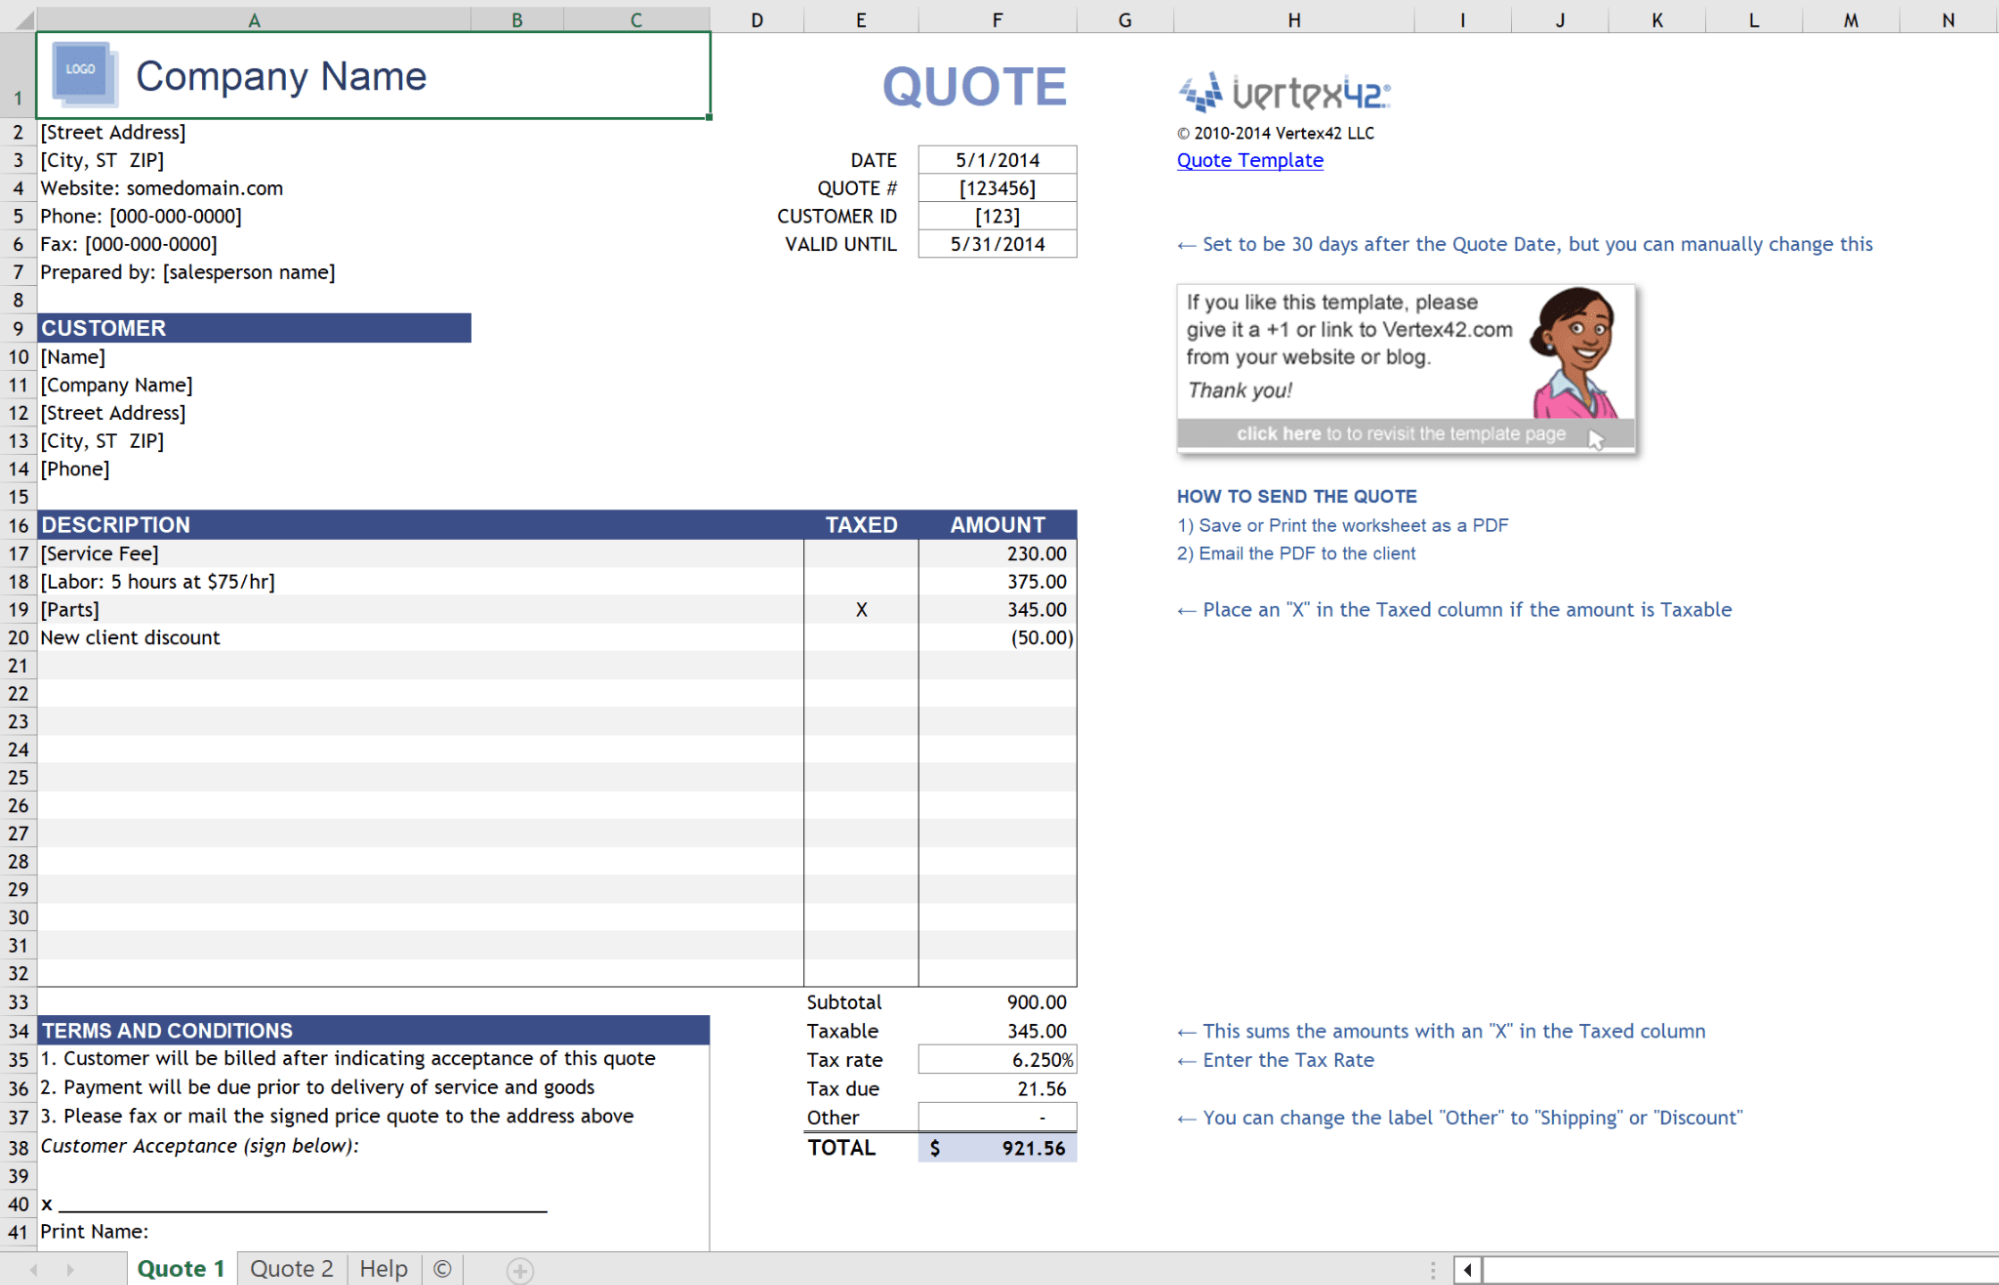
Task: Select the TOTAL amount shaded cell
Action: point(997,1148)
